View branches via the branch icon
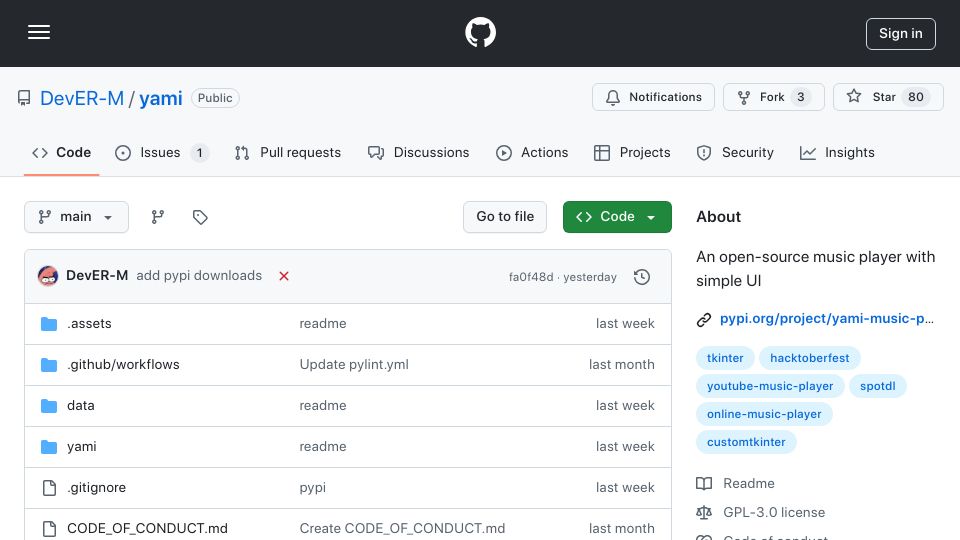Image resolution: width=960 pixels, height=540 pixels. [158, 217]
